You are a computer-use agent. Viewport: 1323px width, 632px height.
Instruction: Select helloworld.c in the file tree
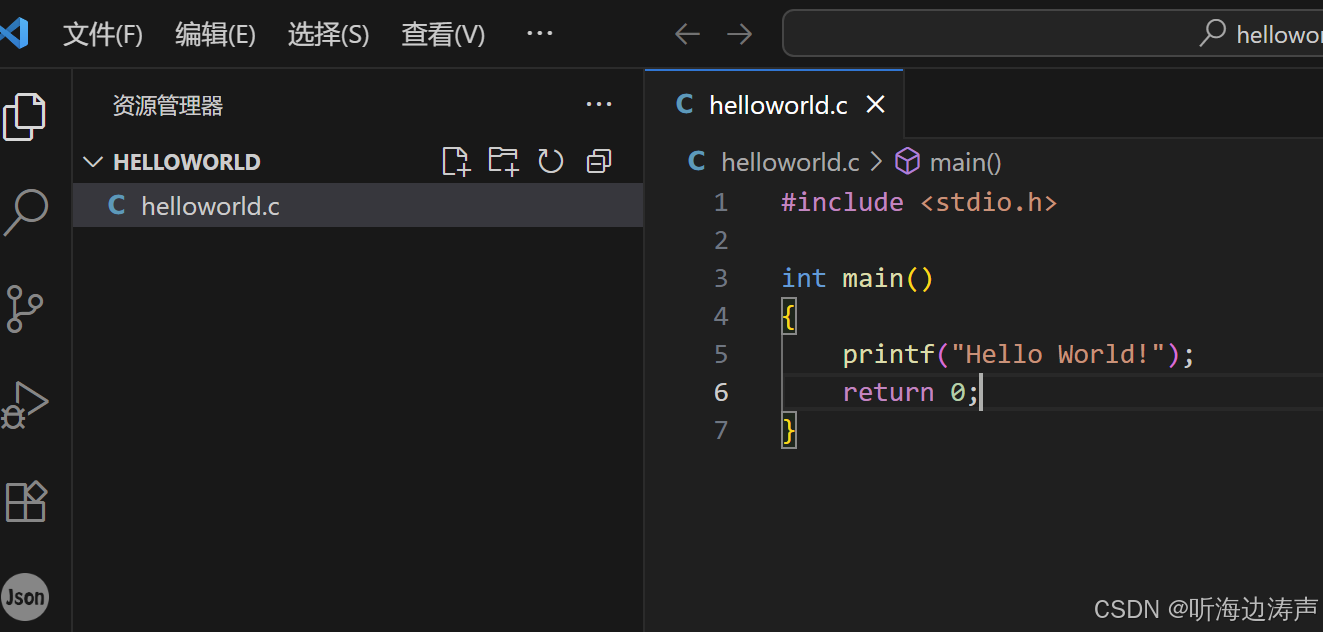[358, 206]
